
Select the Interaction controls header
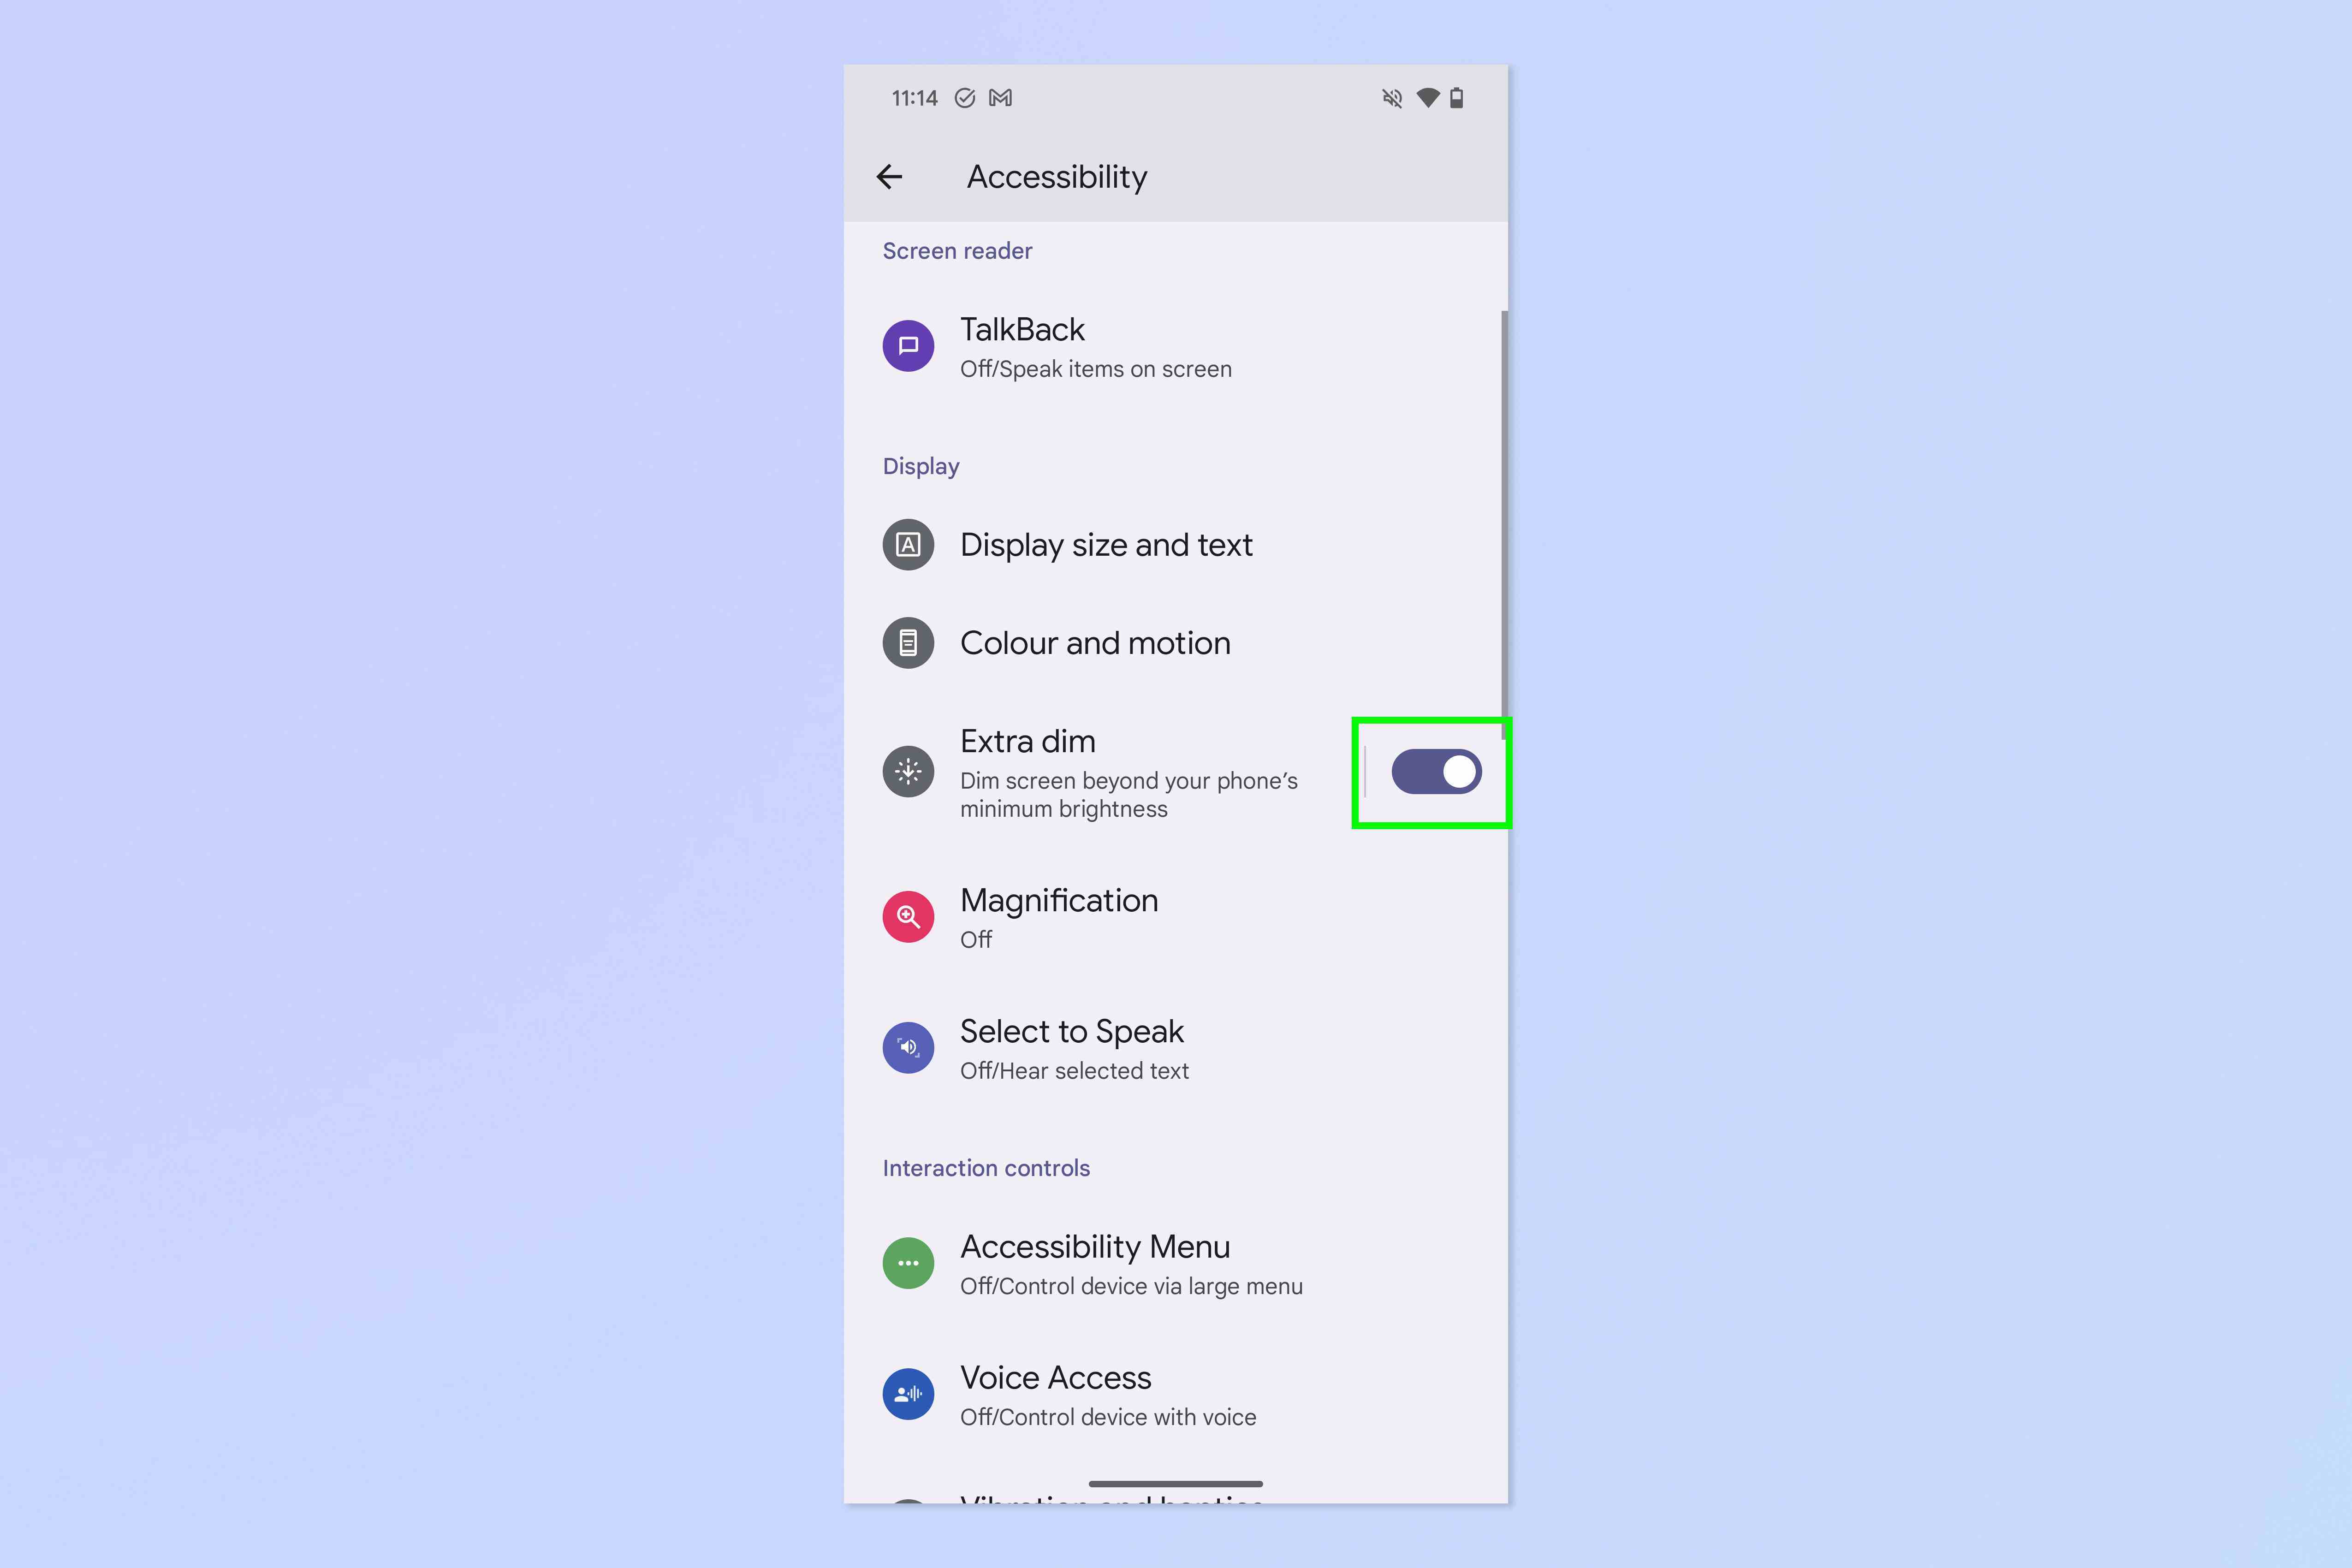[x=985, y=1167]
